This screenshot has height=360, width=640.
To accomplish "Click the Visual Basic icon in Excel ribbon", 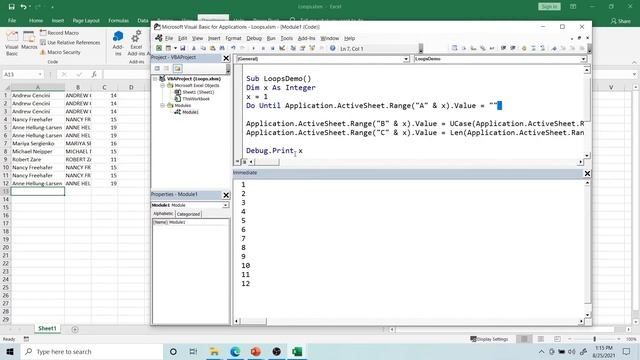I will pos(12,43).
